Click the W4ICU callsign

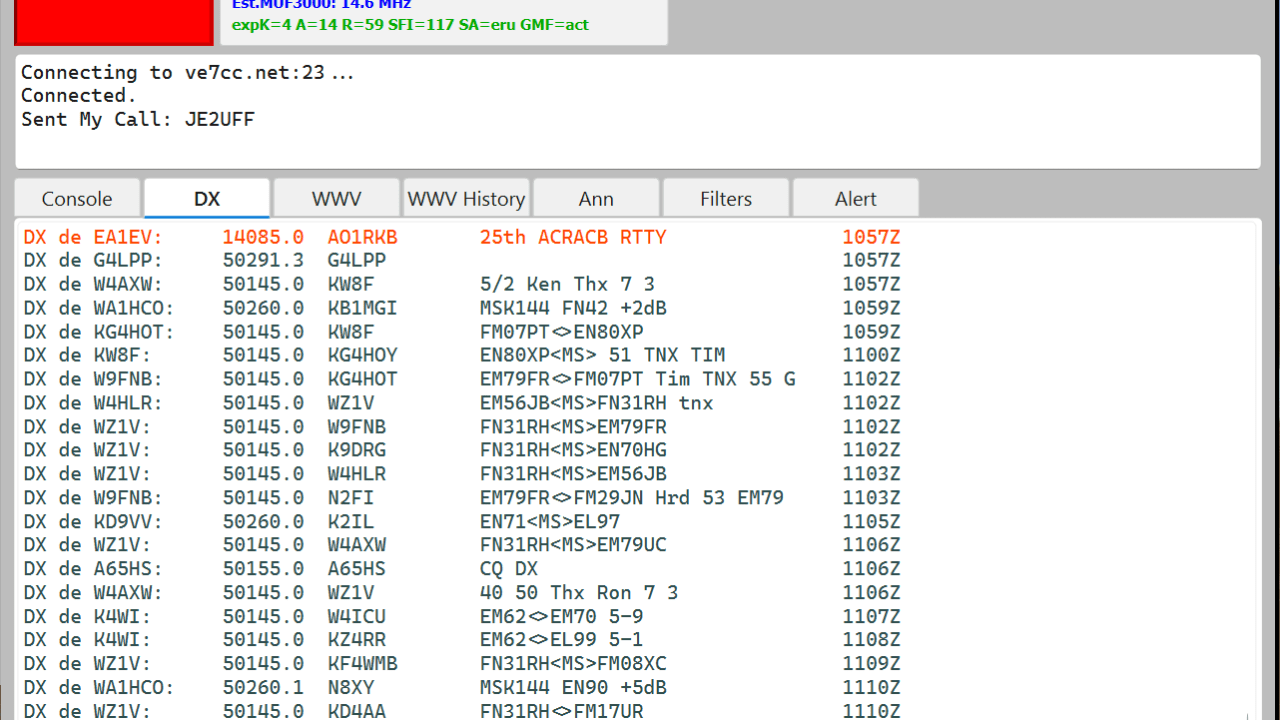(x=356, y=617)
